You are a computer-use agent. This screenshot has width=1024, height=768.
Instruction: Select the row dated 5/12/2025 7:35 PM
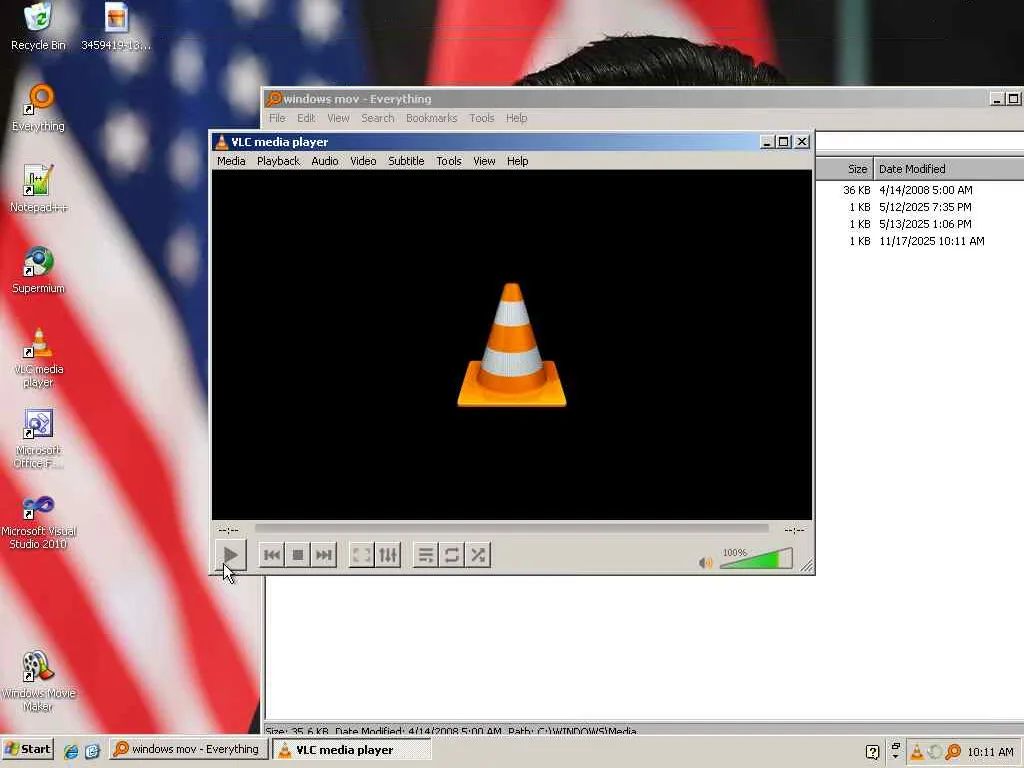click(x=920, y=207)
